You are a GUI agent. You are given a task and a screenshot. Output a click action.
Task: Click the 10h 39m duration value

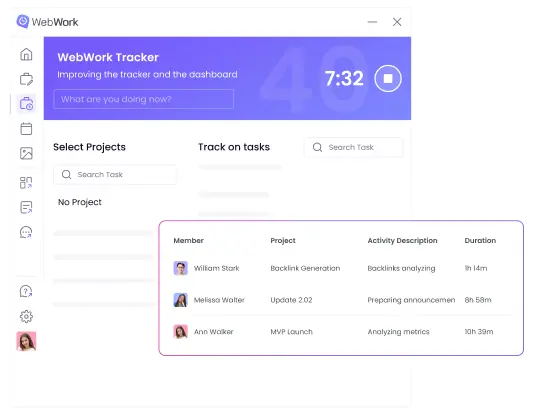[479, 331]
